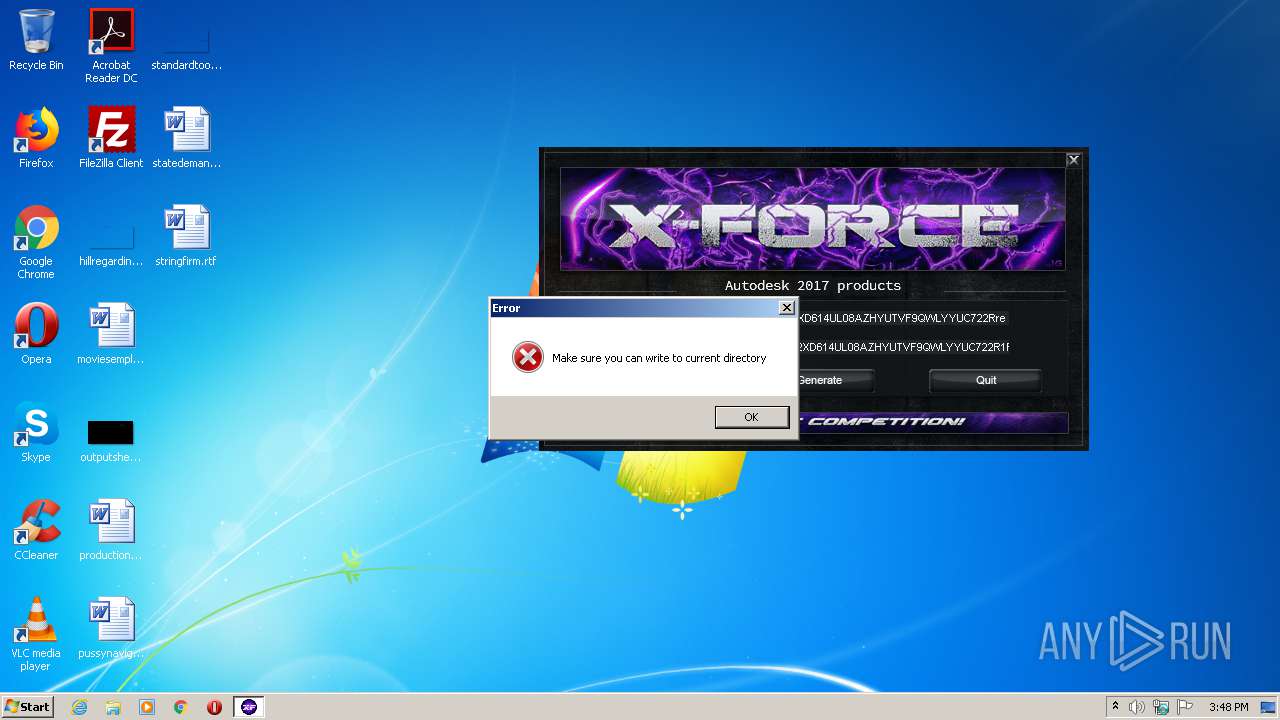This screenshot has width=1280, height=720.
Task: Open media player from taskbar
Action: [147, 707]
